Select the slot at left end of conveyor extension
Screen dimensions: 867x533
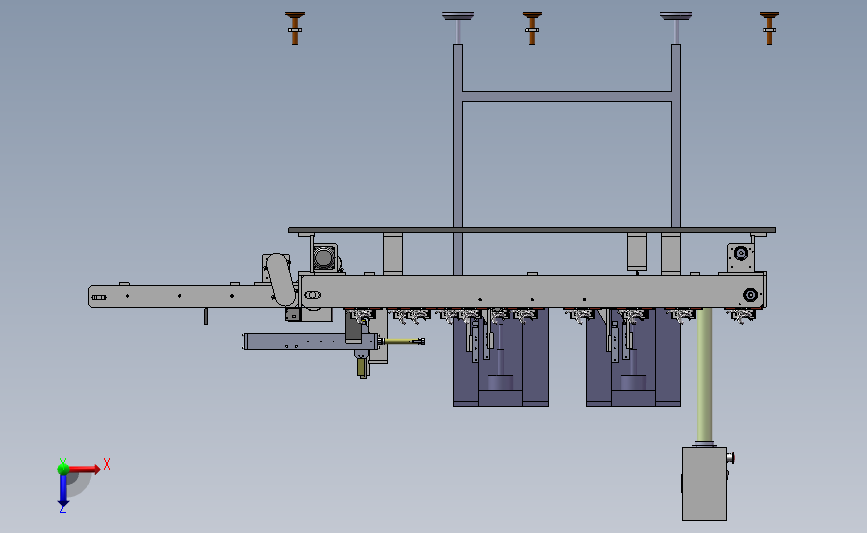[x=99, y=297]
